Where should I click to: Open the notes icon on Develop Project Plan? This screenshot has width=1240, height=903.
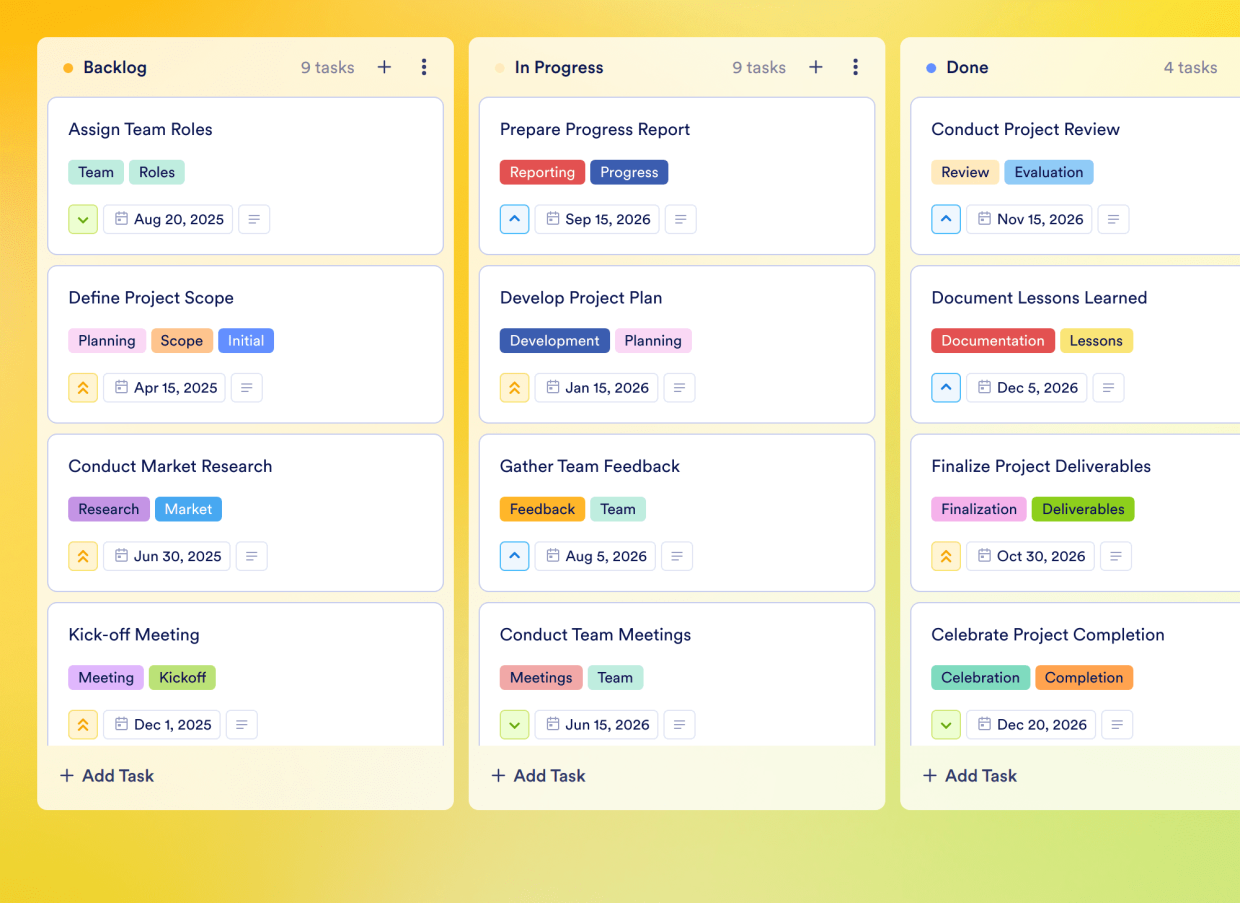[x=680, y=387]
